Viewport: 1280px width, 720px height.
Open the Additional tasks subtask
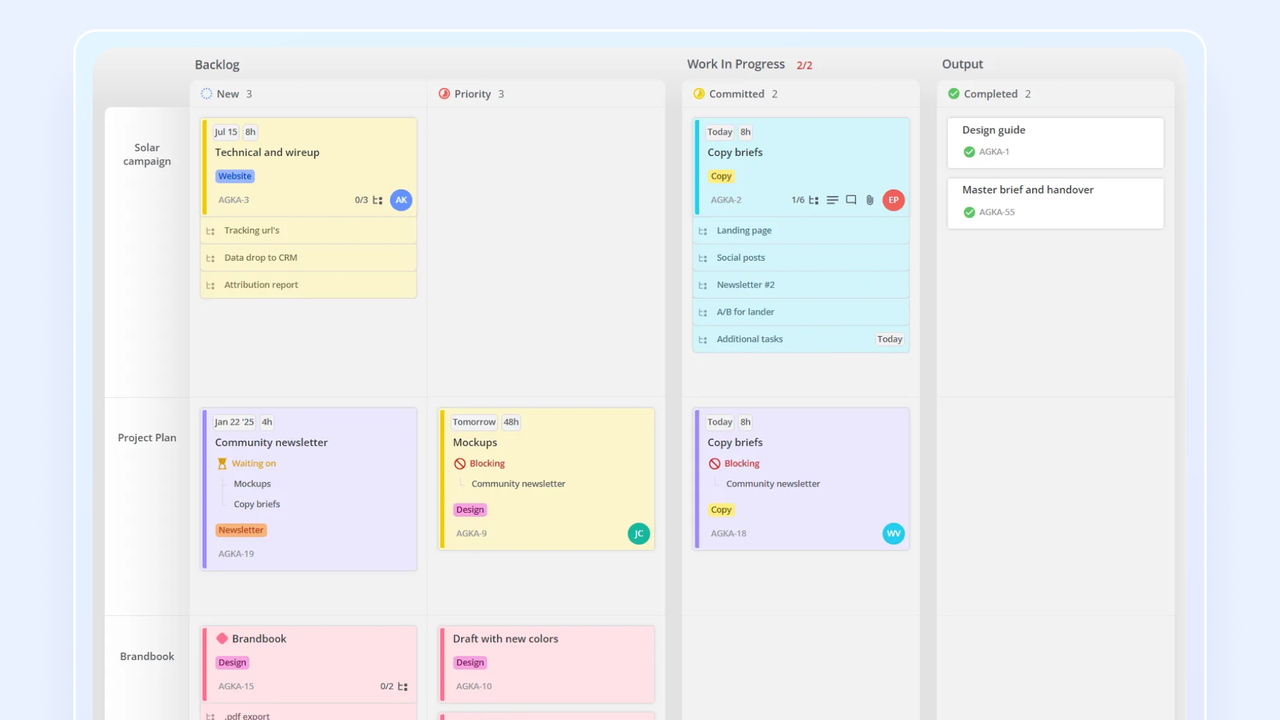click(x=801, y=339)
